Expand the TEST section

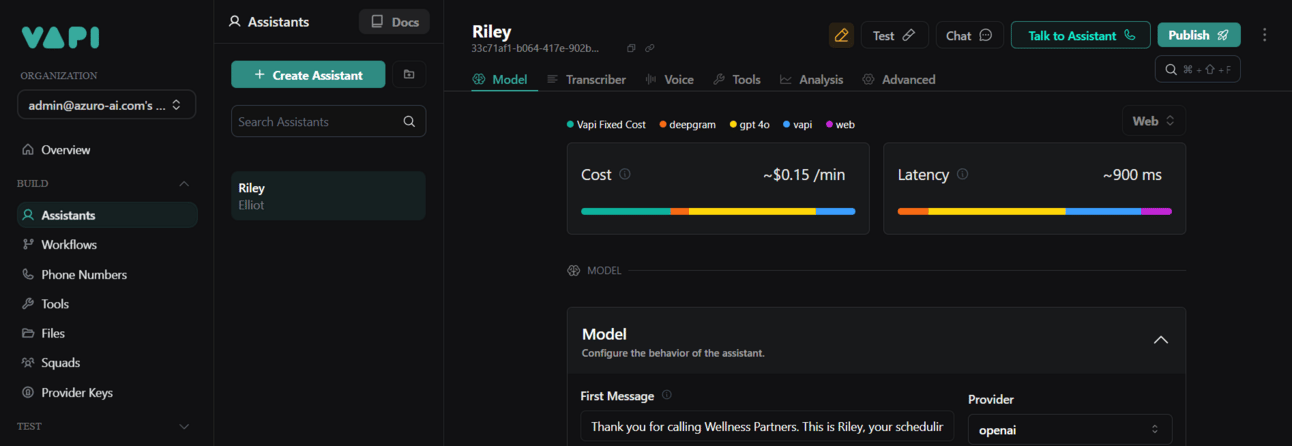pos(183,426)
